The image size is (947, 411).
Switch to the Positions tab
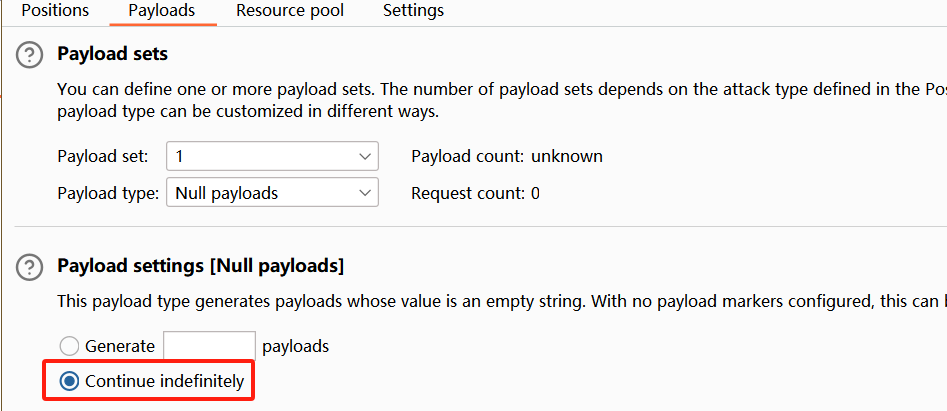[55, 11]
